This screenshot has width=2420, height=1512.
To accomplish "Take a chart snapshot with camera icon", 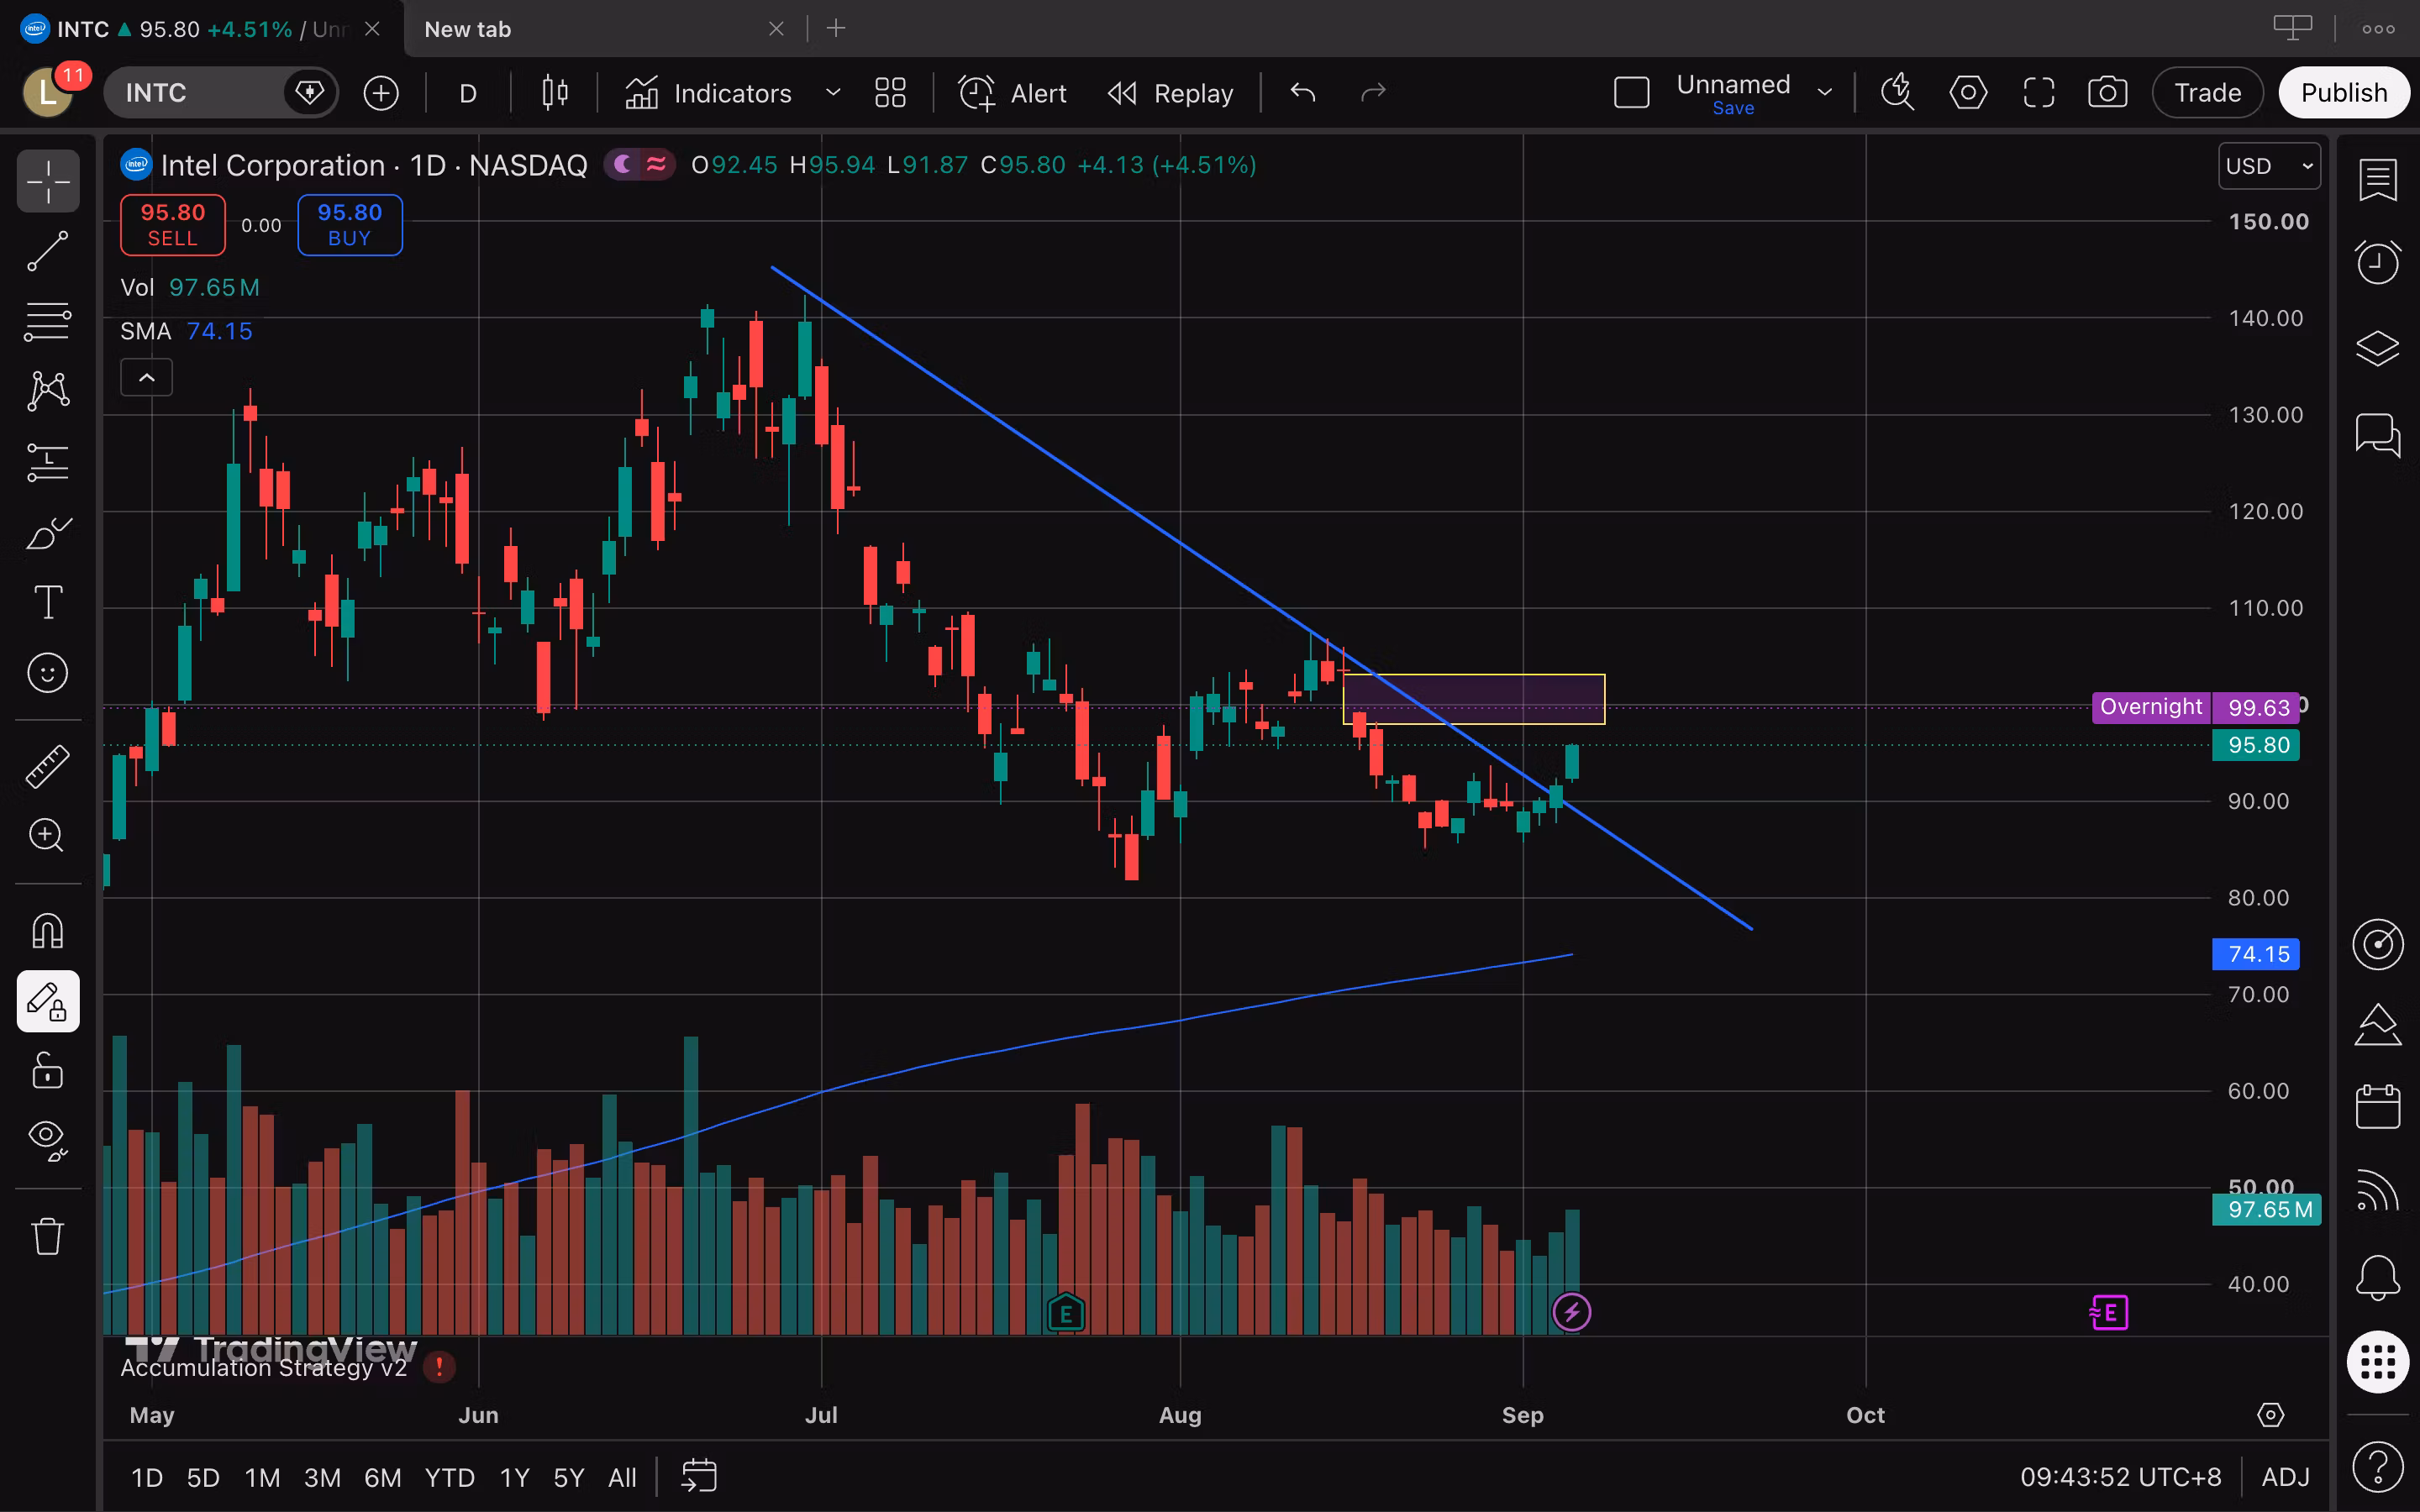I will (2107, 93).
